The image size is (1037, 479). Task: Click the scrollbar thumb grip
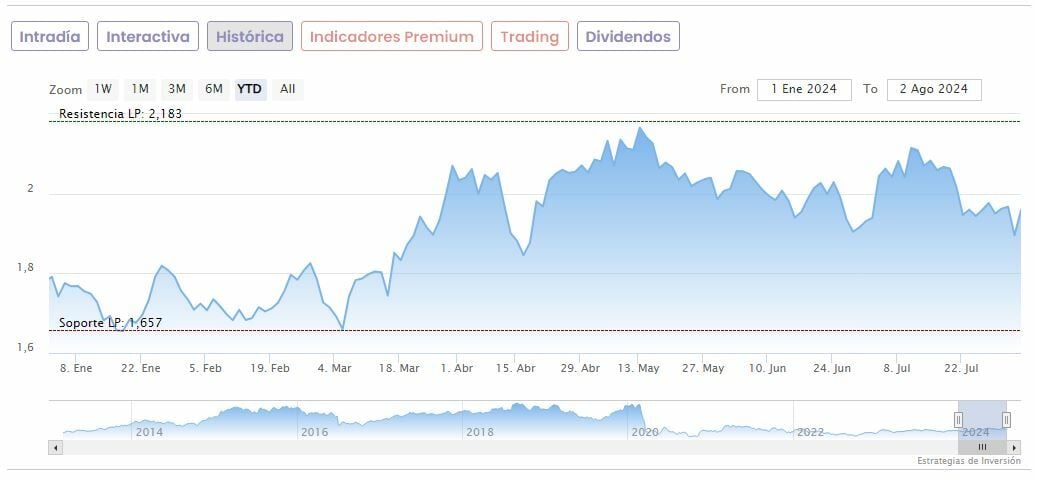(x=982, y=447)
